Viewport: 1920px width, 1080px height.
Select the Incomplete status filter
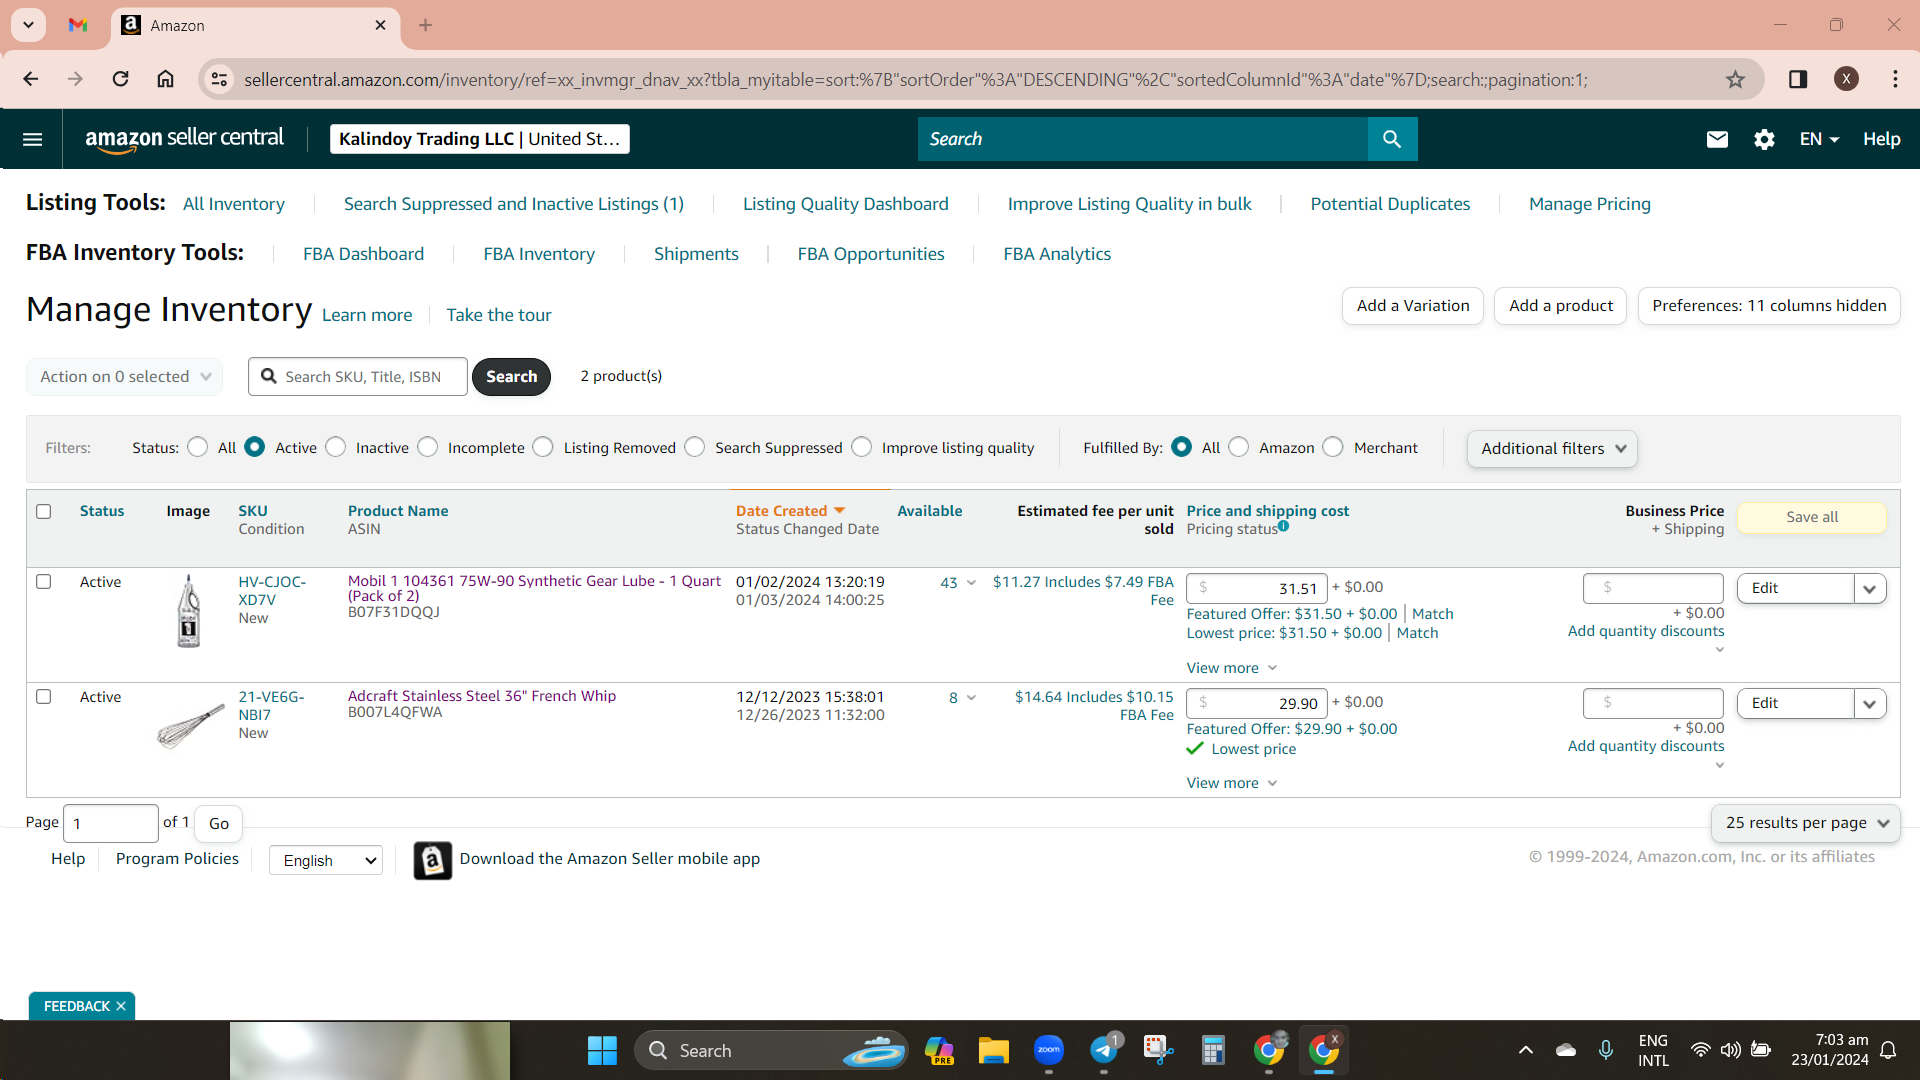[428, 447]
